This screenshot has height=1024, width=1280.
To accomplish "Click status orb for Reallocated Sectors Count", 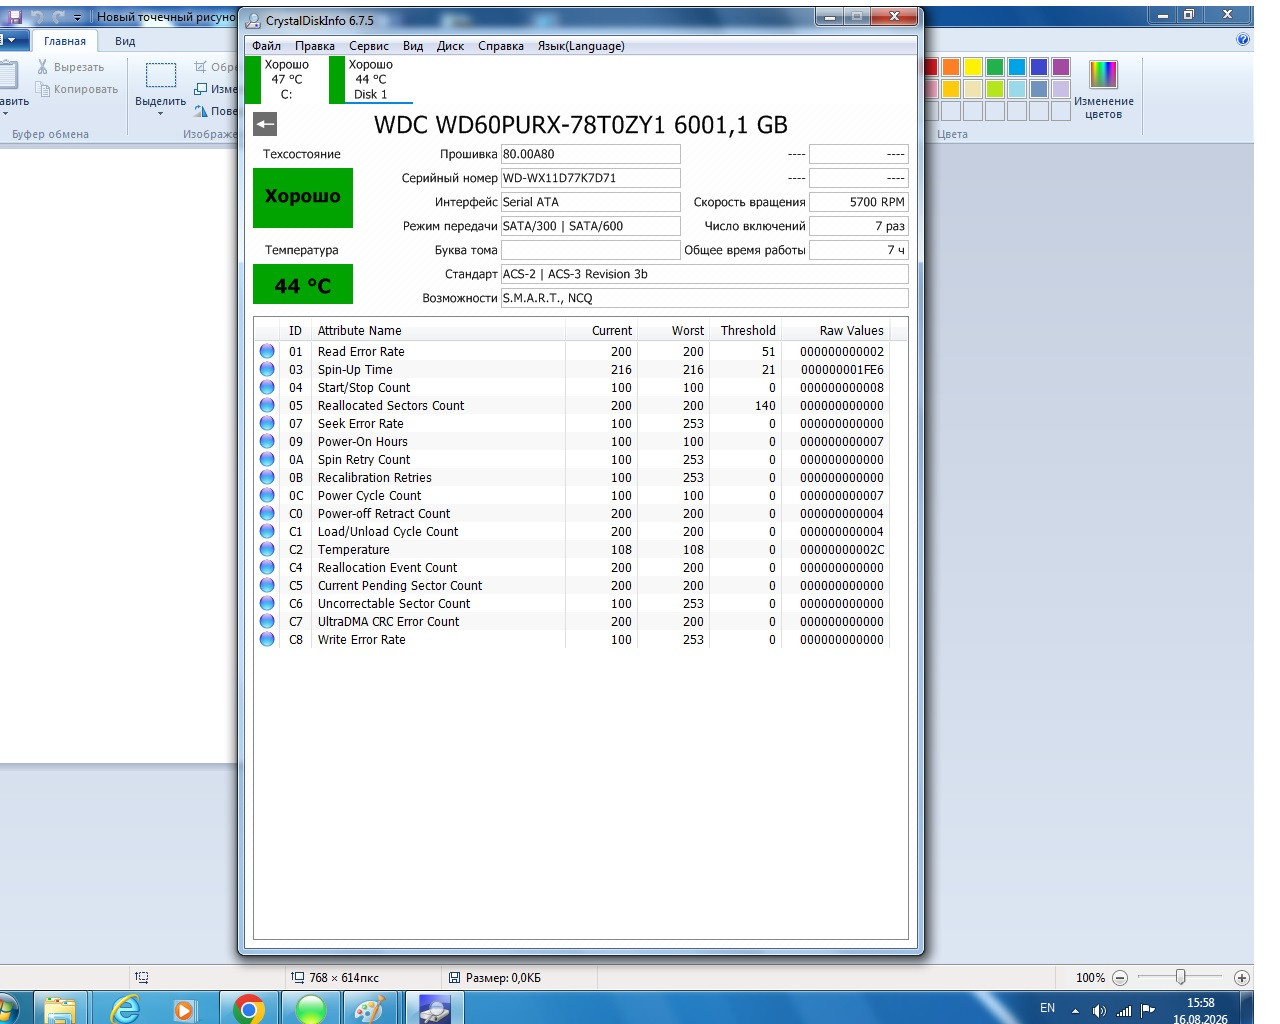I will [x=267, y=405].
